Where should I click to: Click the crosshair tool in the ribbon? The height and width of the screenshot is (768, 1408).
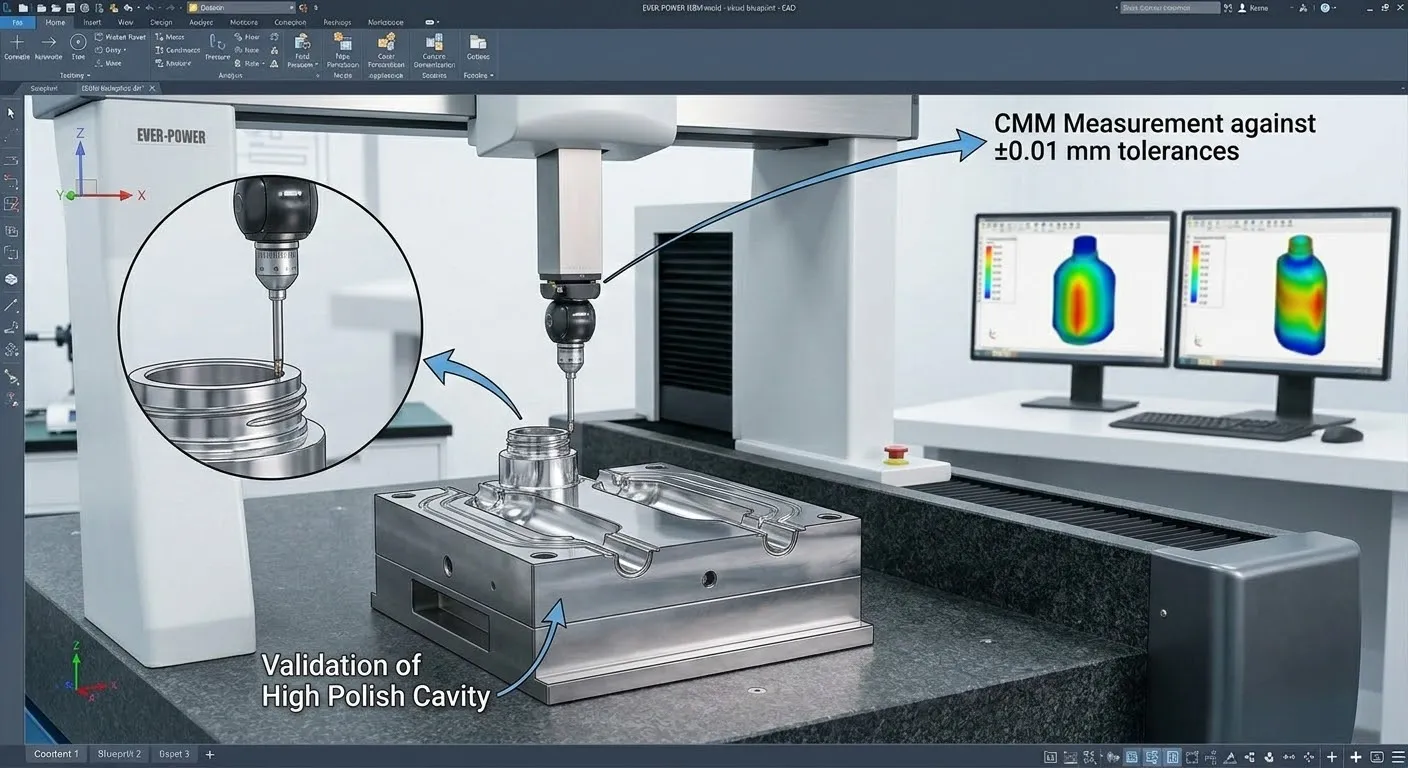16,42
